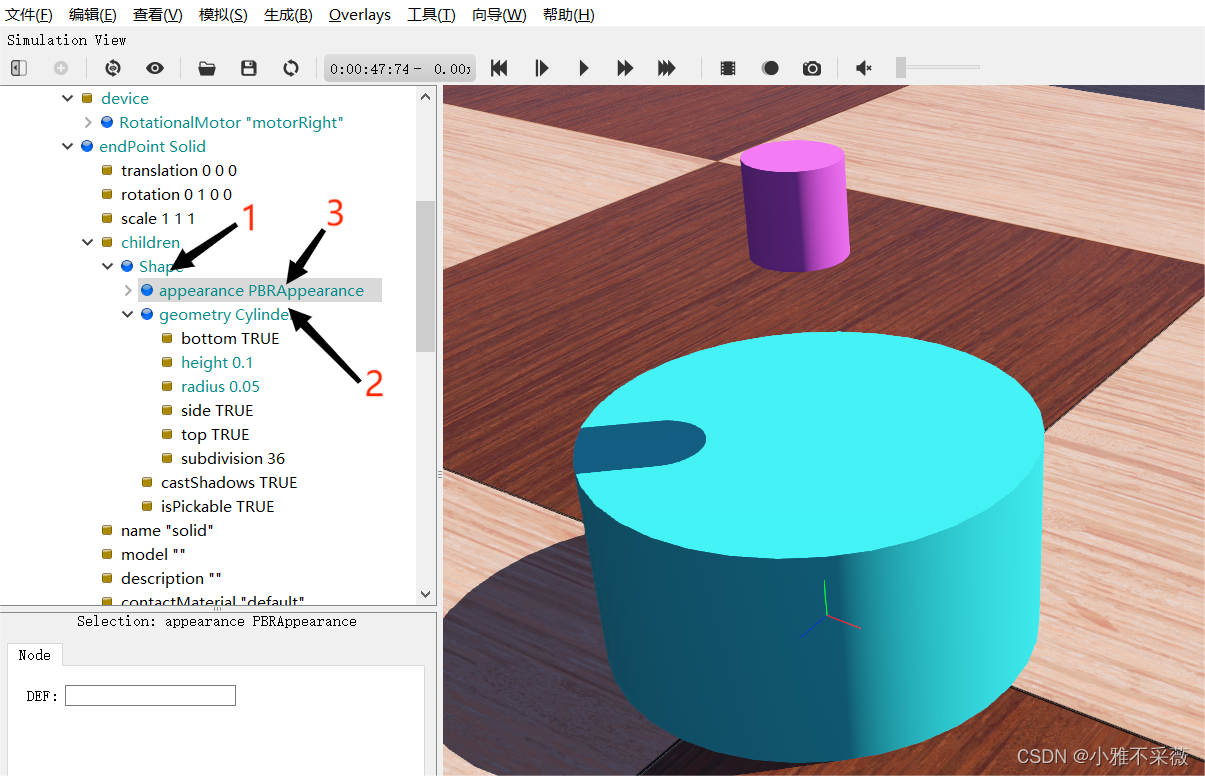Open the Overlays menu

[360, 15]
